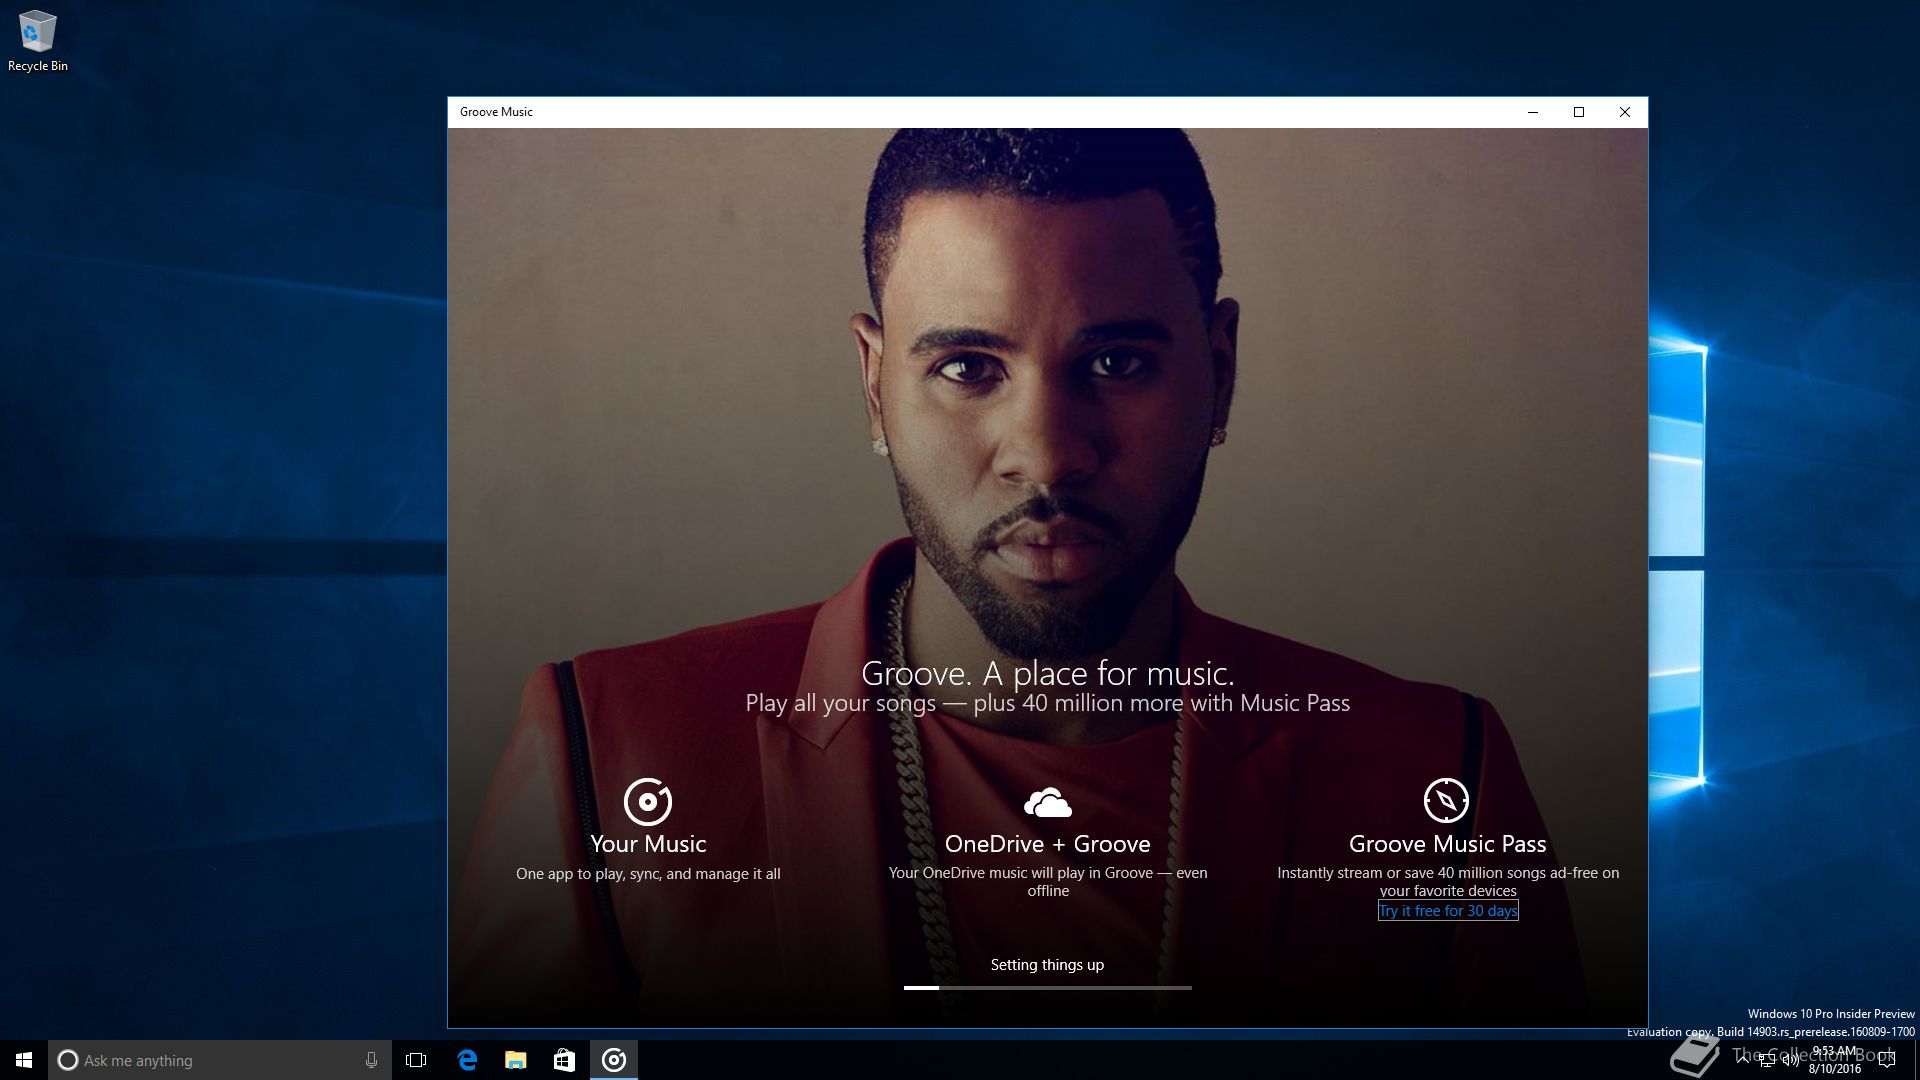Open the volume control tray icon
This screenshot has height=1080, width=1920.
click(x=1790, y=1060)
